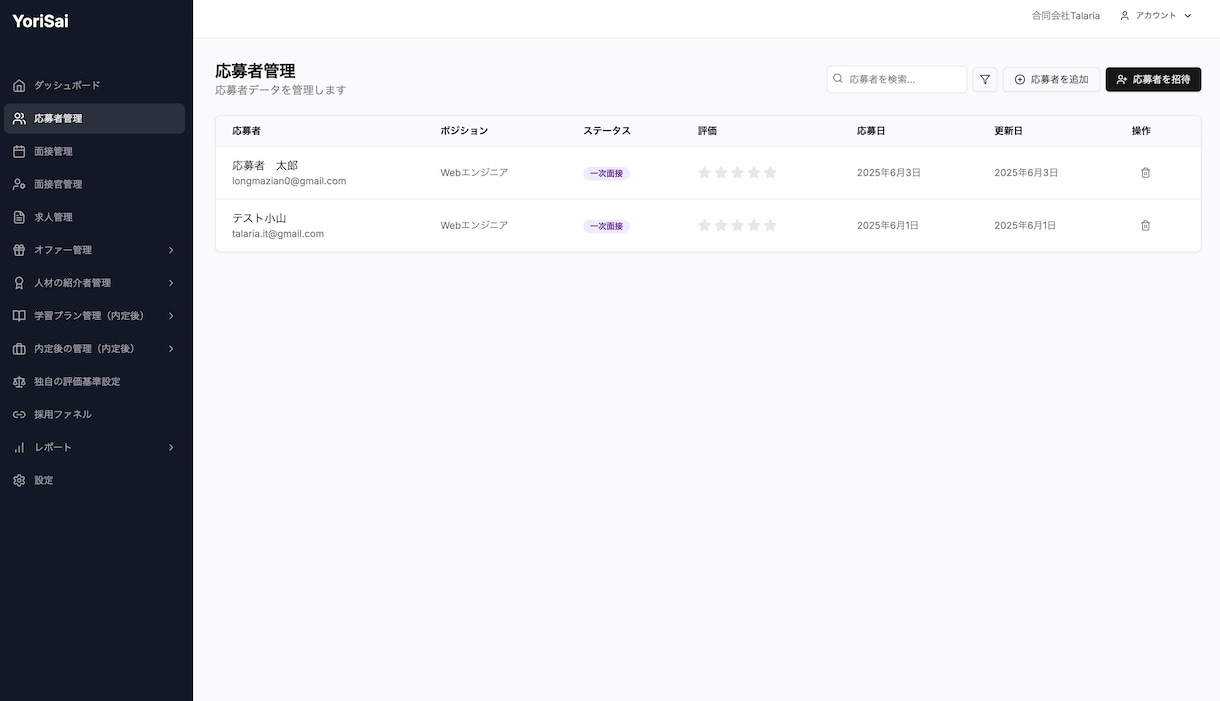Screen dimensions: 1220x701
Task: Select 面接管理 menu item
Action: 94,151
